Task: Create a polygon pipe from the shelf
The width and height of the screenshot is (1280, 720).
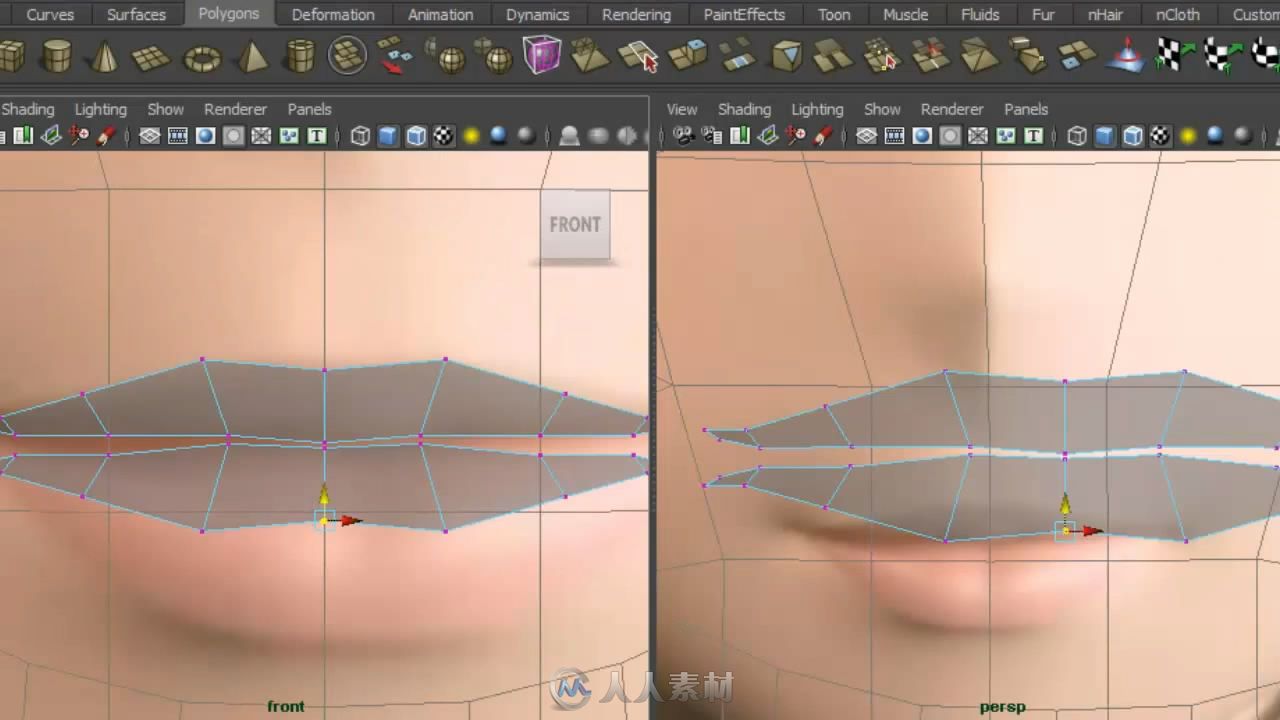Action: pyautogui.click(x=299, y=56)
